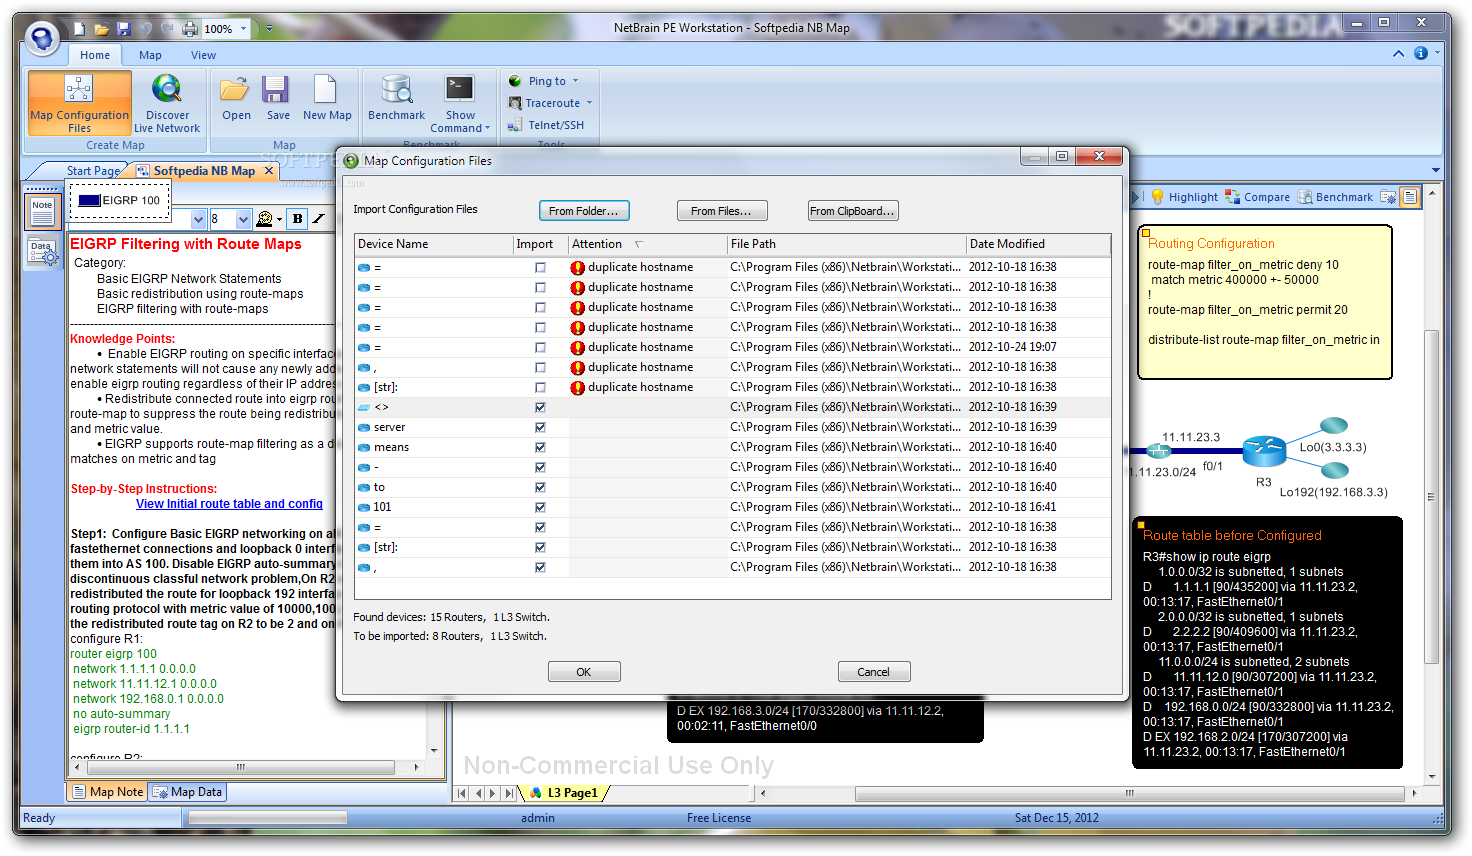Click the folder-gear settings icon in map toolbar
Viewport: 1472px width, 856px height.
point(1388,197)
